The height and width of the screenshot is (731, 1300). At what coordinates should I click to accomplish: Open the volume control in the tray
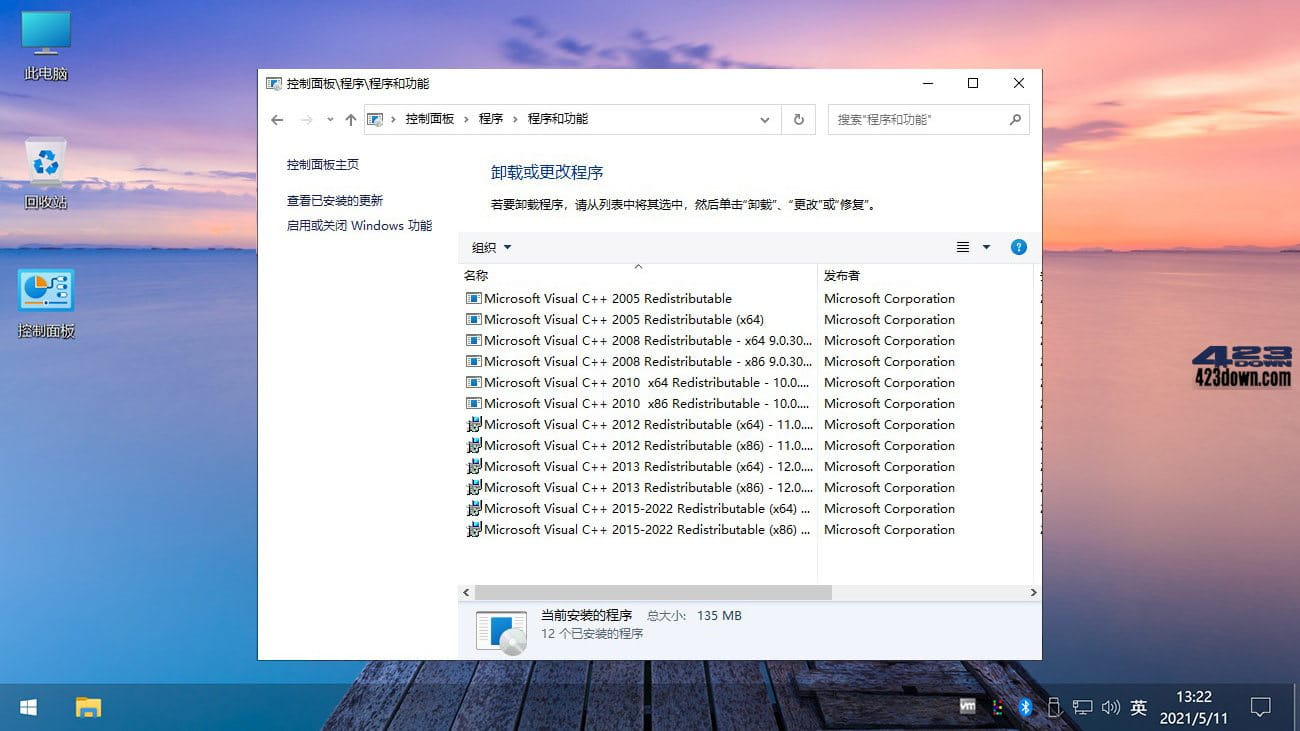tap(1110, 707)
